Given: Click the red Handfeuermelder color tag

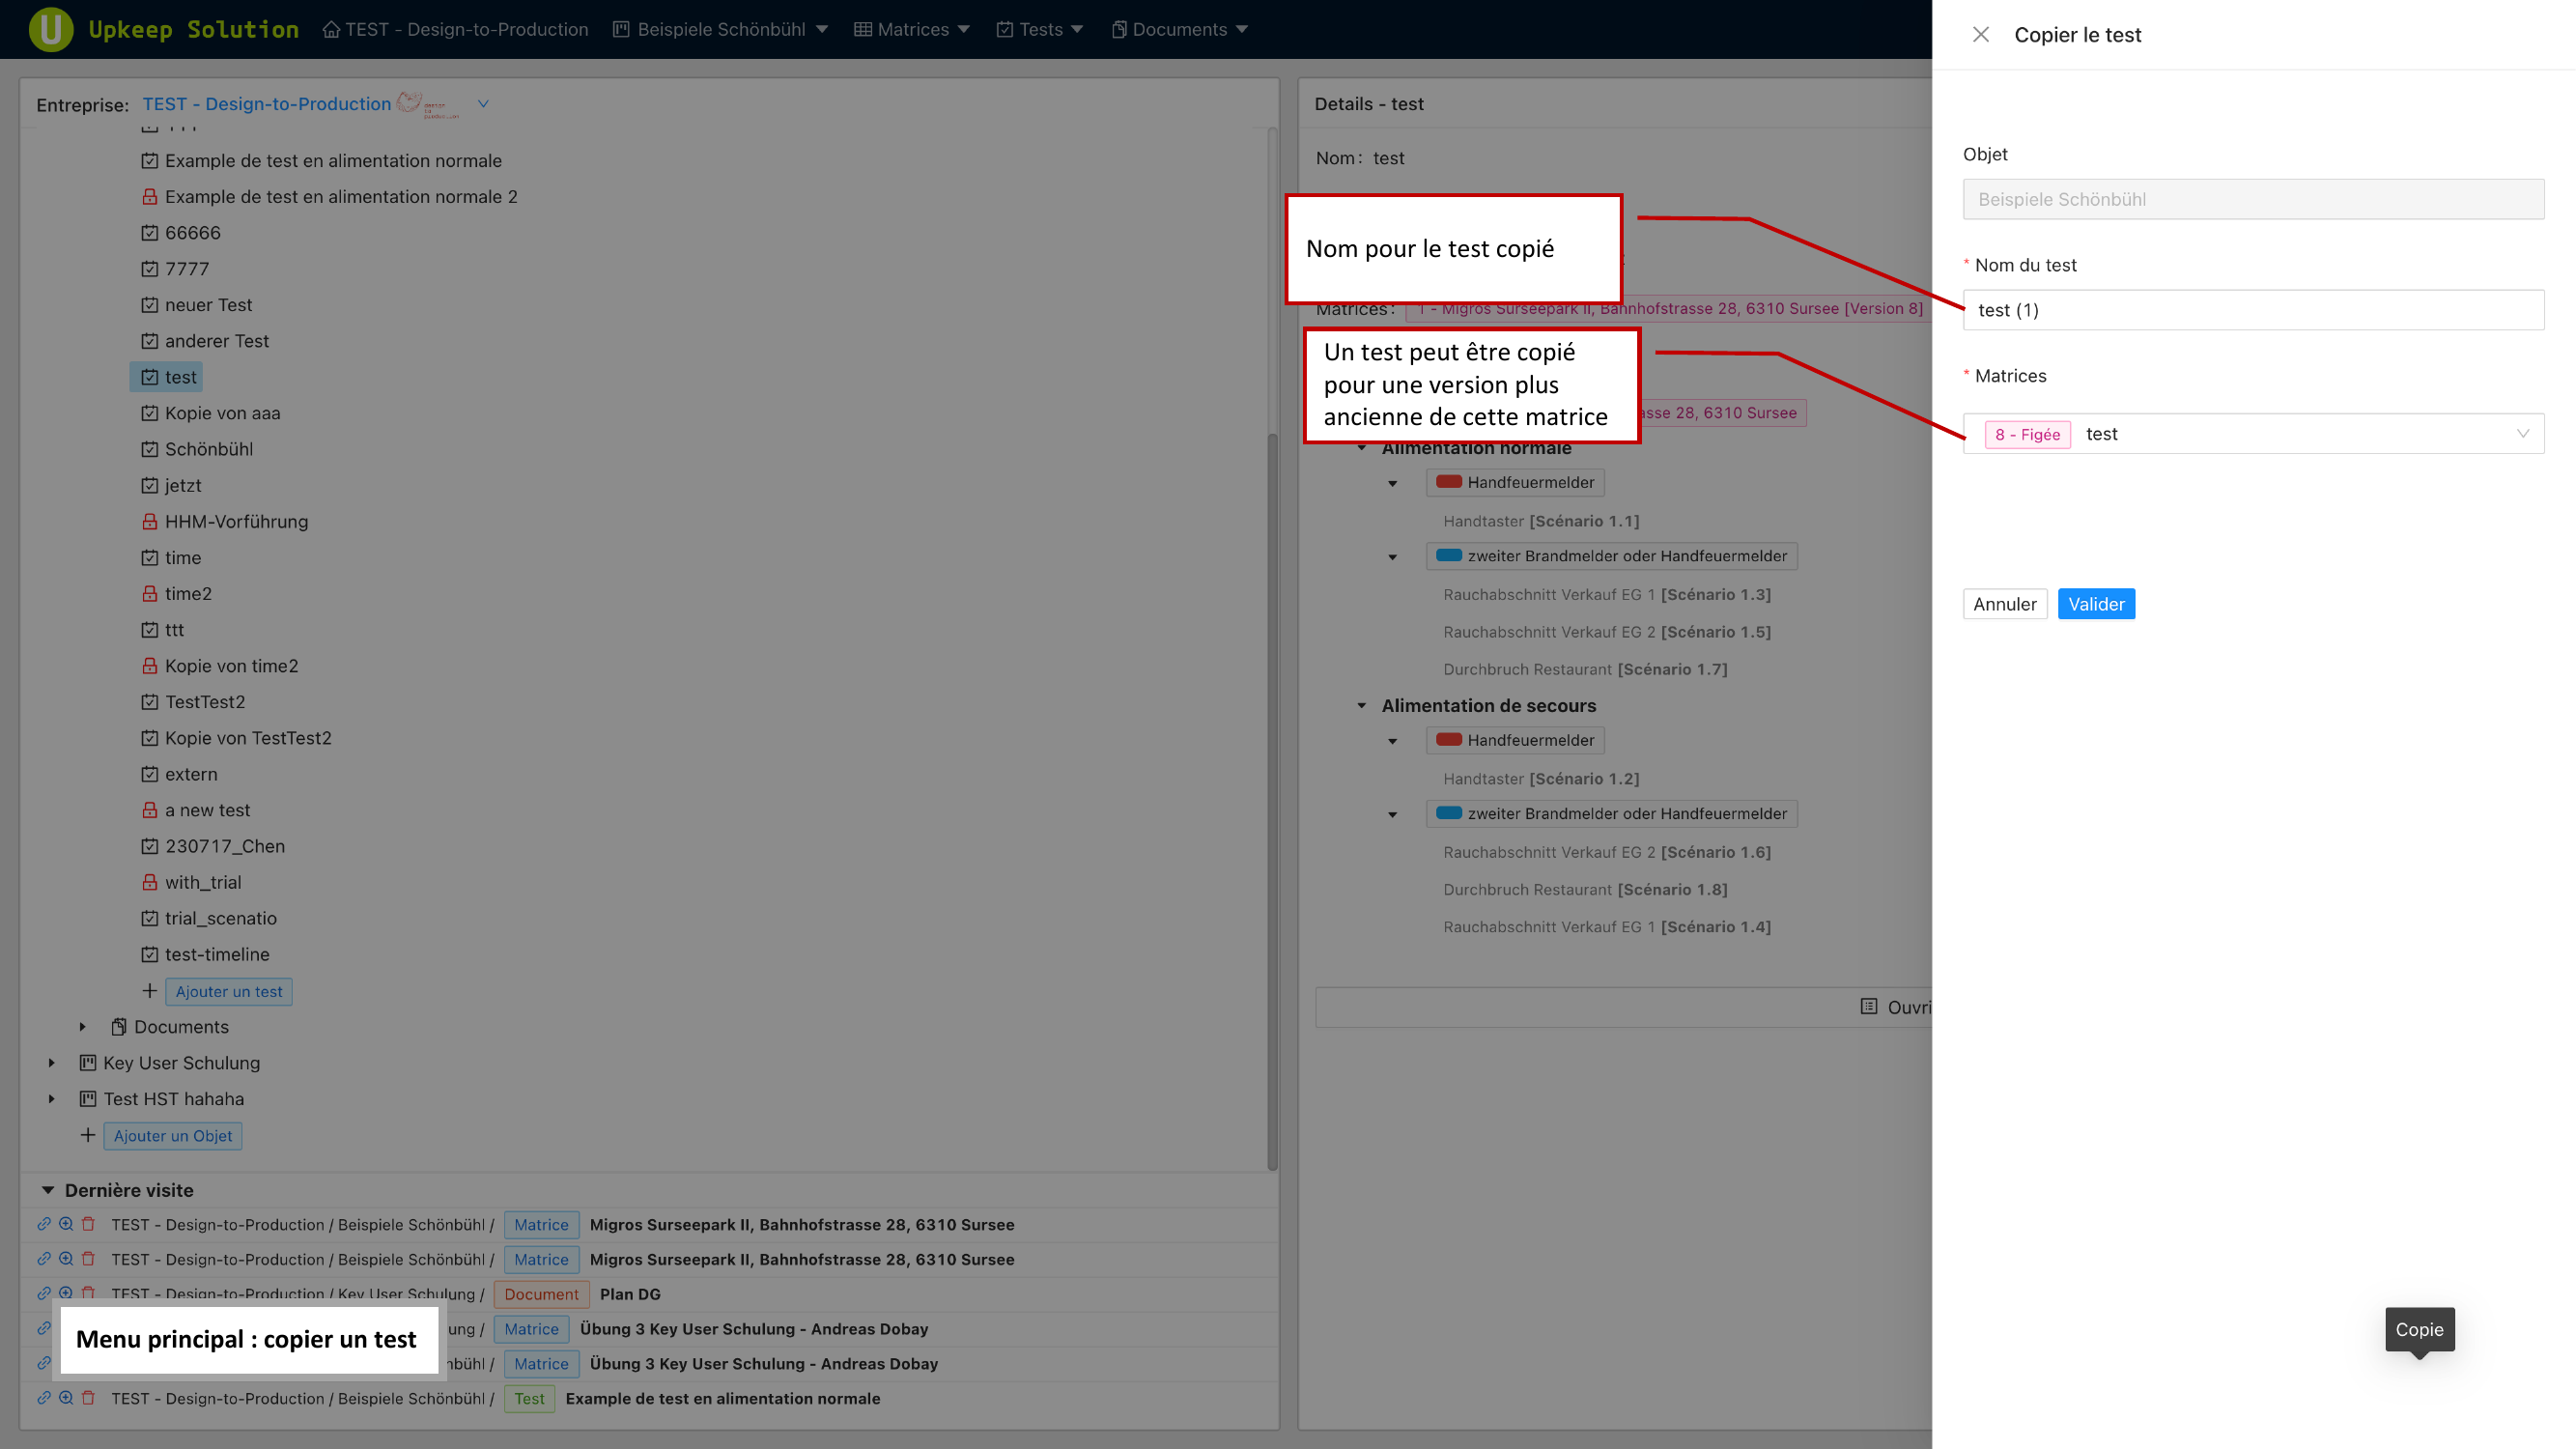Looking at the screenshot, I should pos(1448,482).
